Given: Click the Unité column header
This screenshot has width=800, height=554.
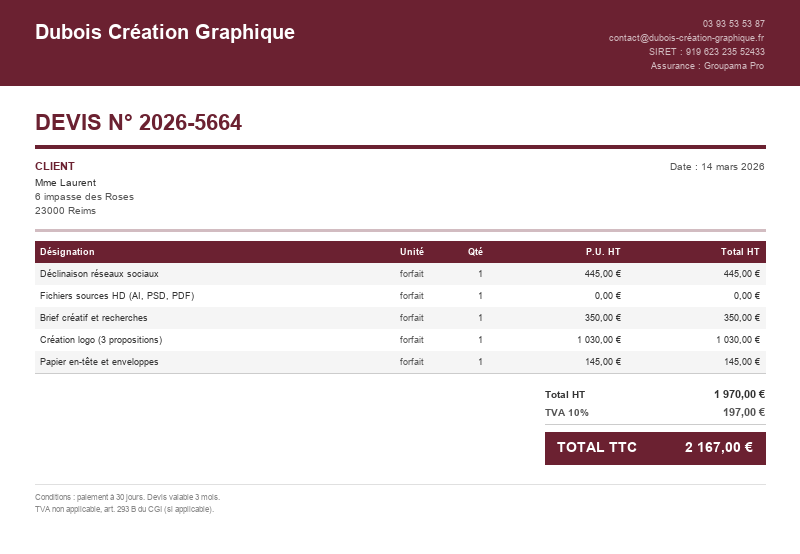Looking at the screenshot, I should 411,252.
